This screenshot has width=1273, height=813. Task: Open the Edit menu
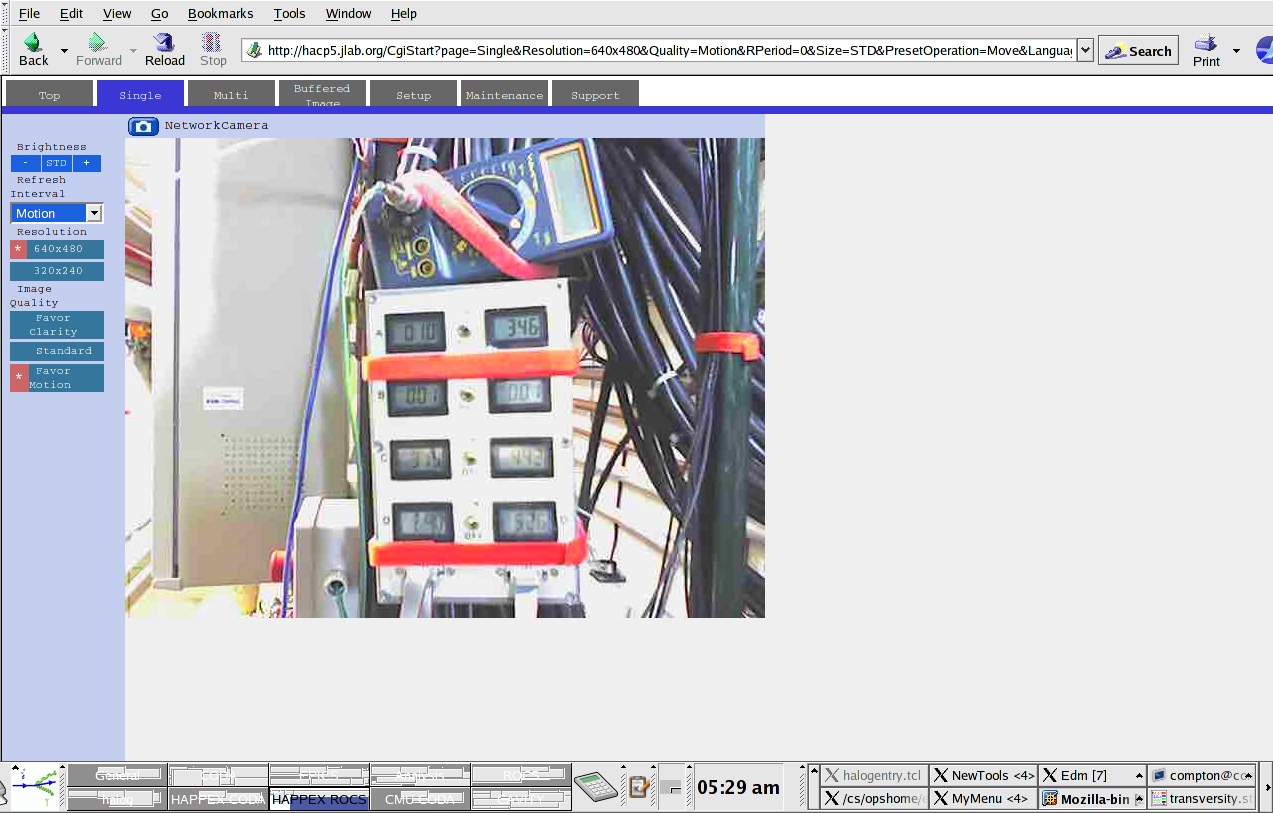point(71,13)
